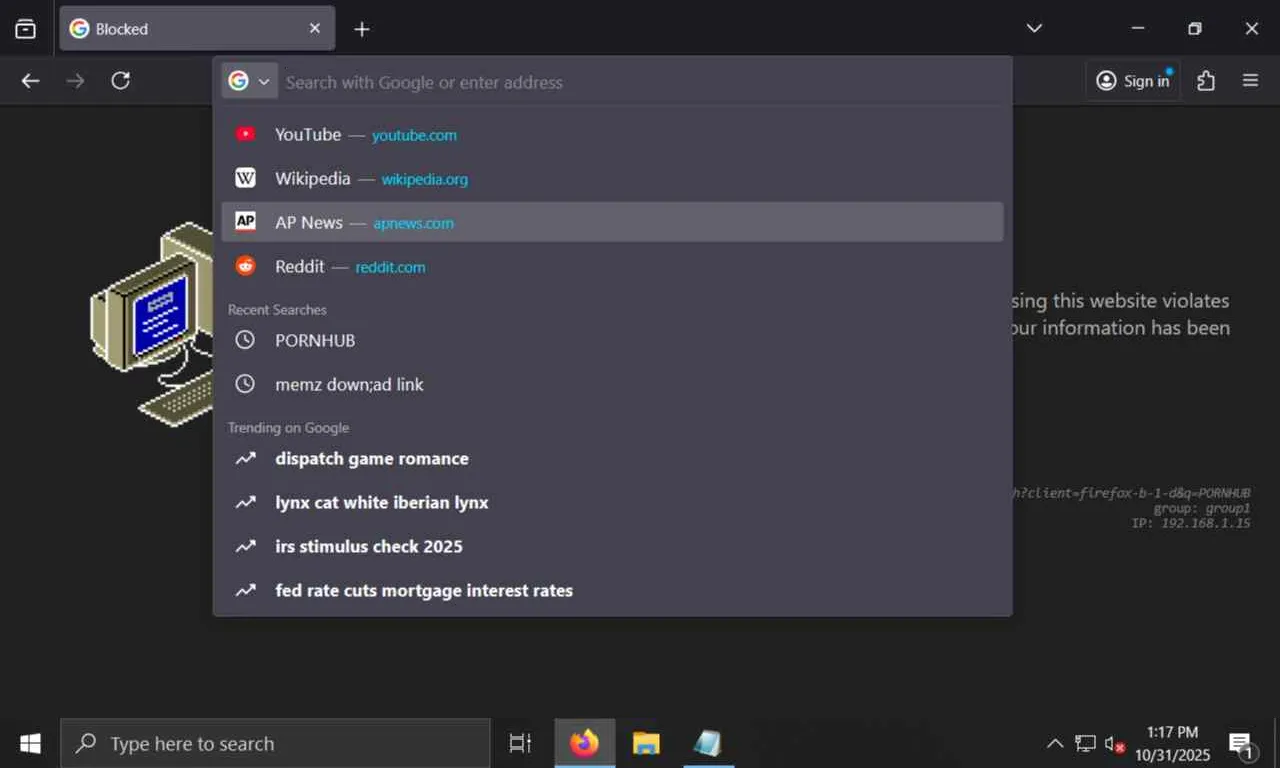Click clock icon beside 'memz down;ad link'
This screenshot has width=1280, height=768.
pyautogui.click(x=245, y=384)
